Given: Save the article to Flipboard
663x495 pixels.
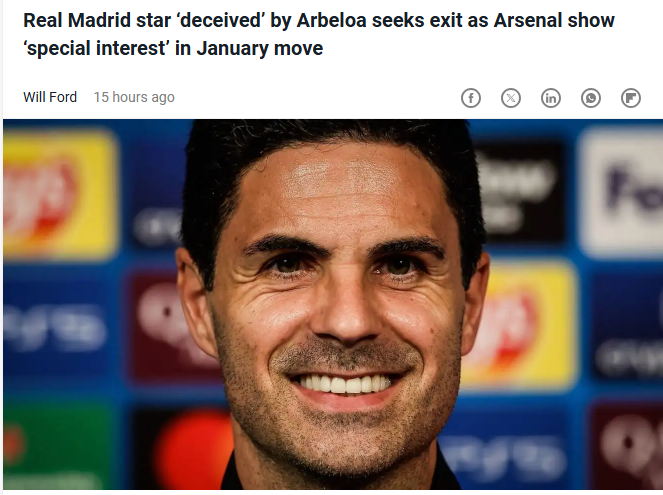Looking at the screenshot, I should click(631, 97).
